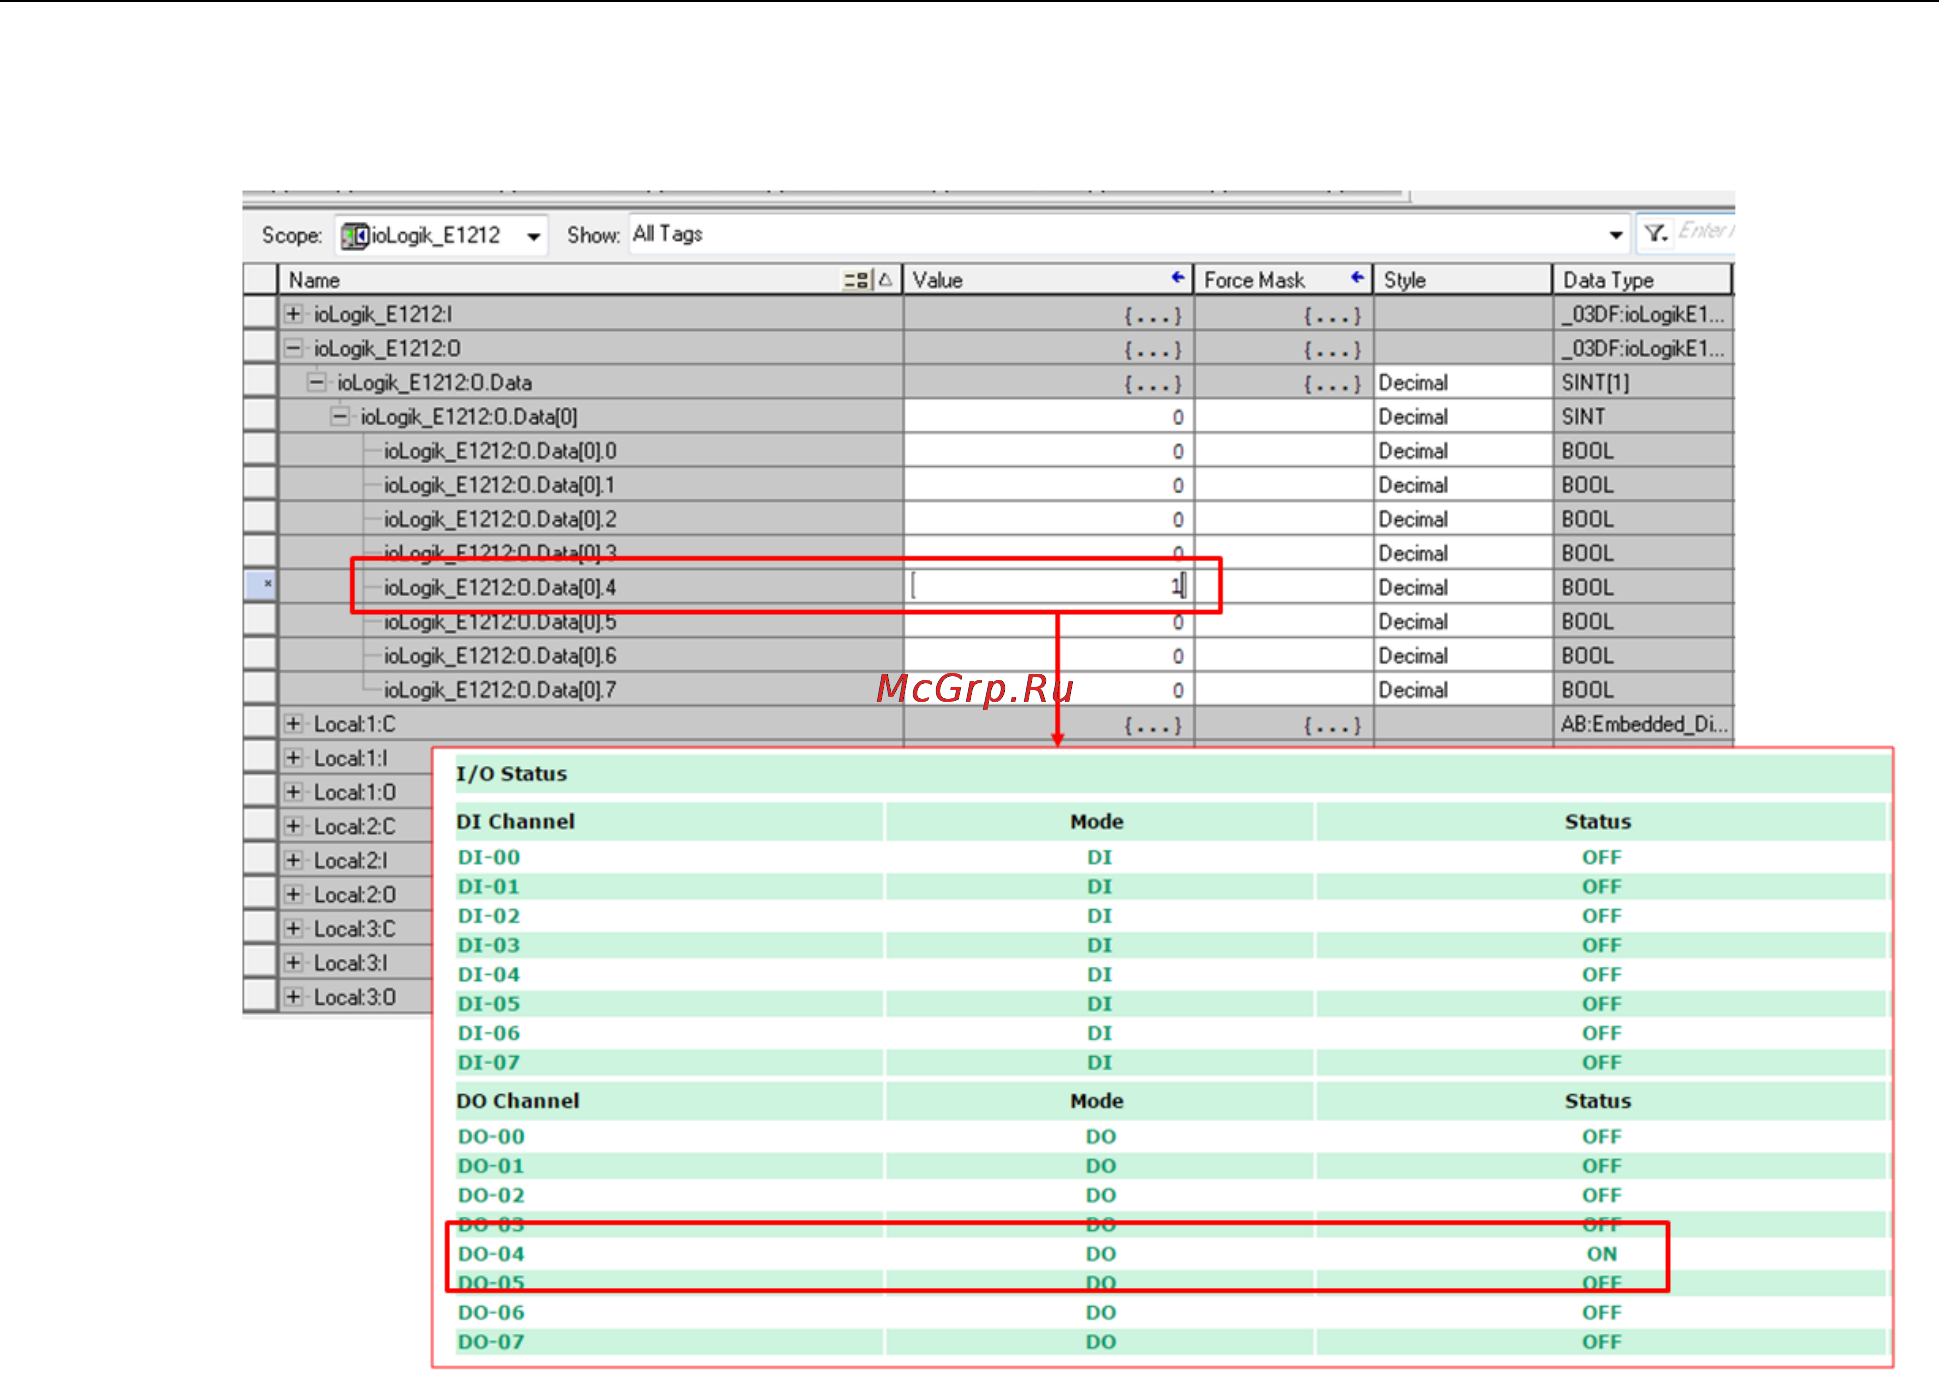Collapse the ioLogik_E1212:O.Data[0] node
Image resolution: width=1939 pixels, height=1374 pixels.
pyautogui.click(x=340, y=416)
